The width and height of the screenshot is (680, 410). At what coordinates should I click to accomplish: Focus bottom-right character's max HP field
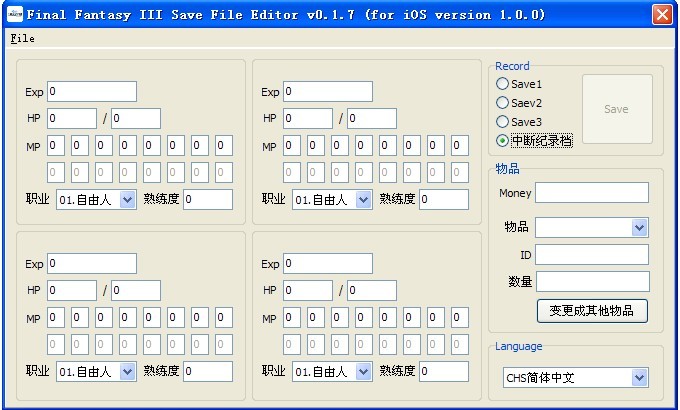pos(372,290)
